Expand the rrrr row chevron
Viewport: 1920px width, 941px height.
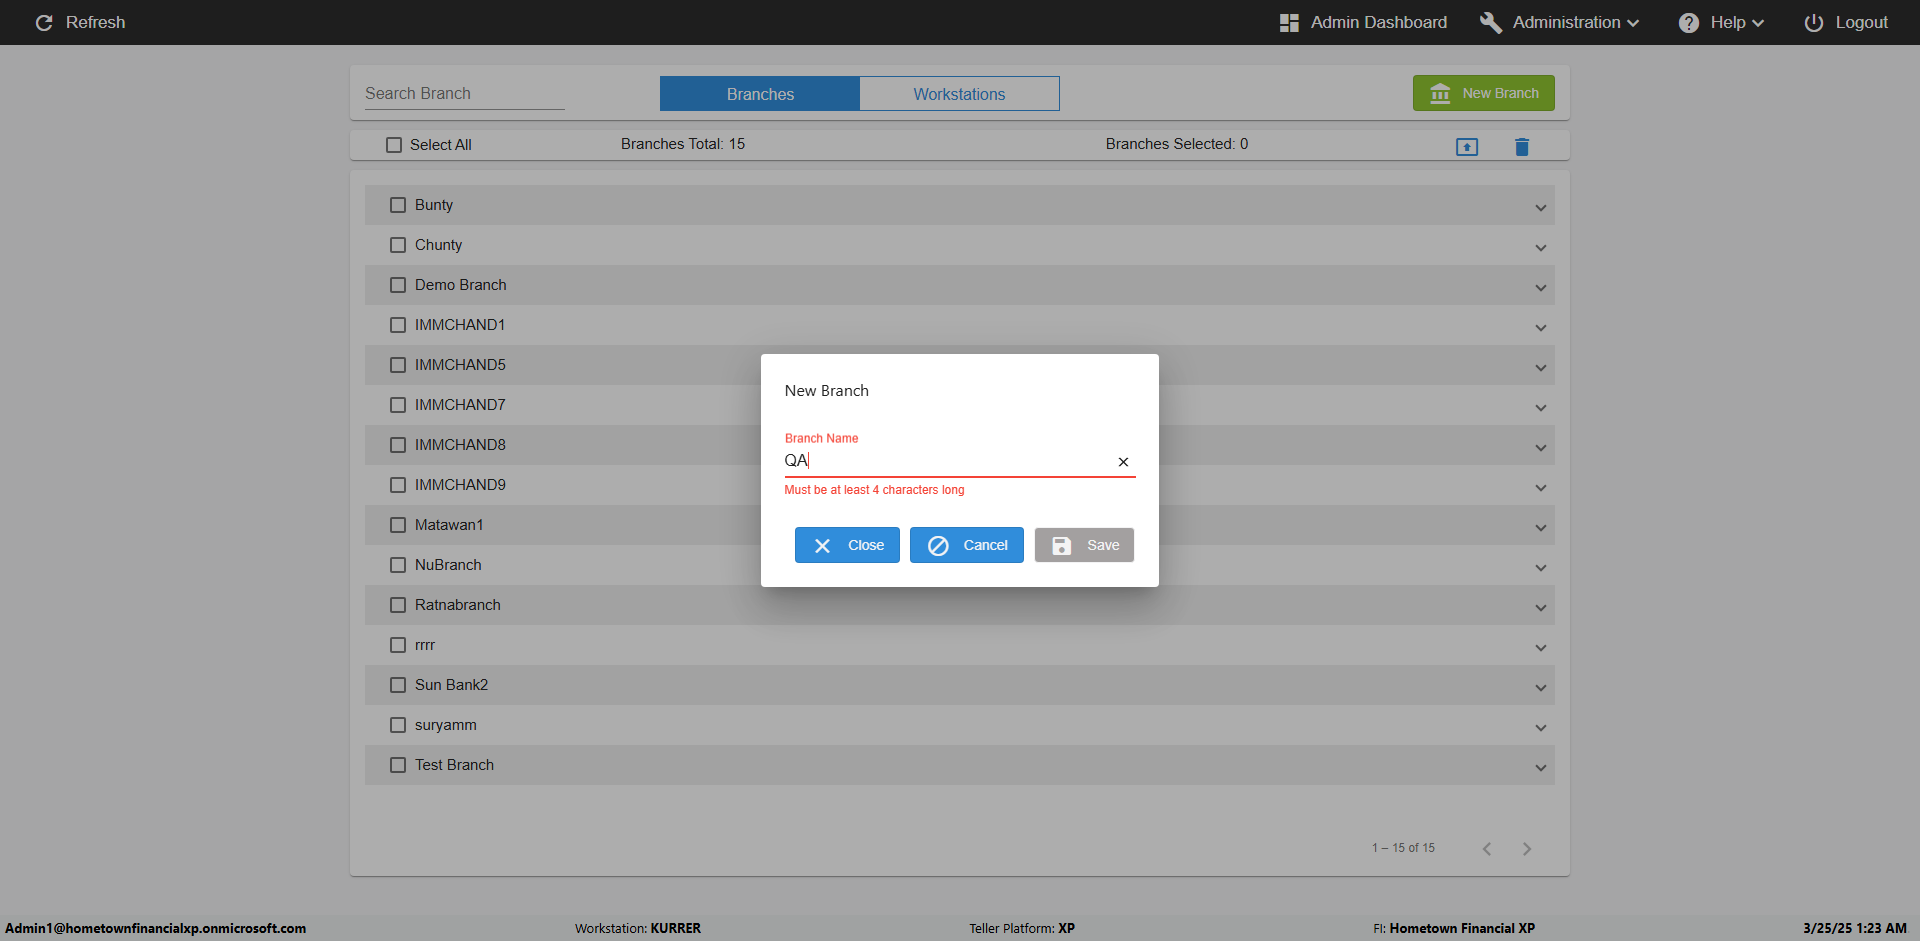(1541, 648)
